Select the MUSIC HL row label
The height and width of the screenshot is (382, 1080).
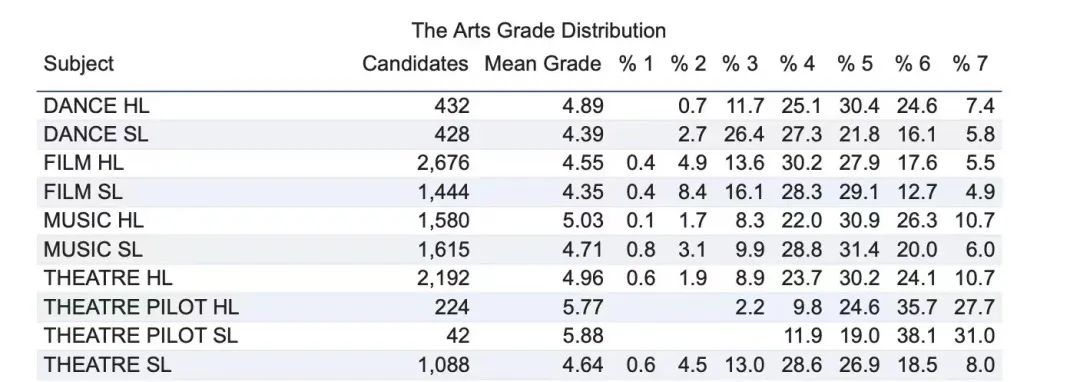point(94,220)
